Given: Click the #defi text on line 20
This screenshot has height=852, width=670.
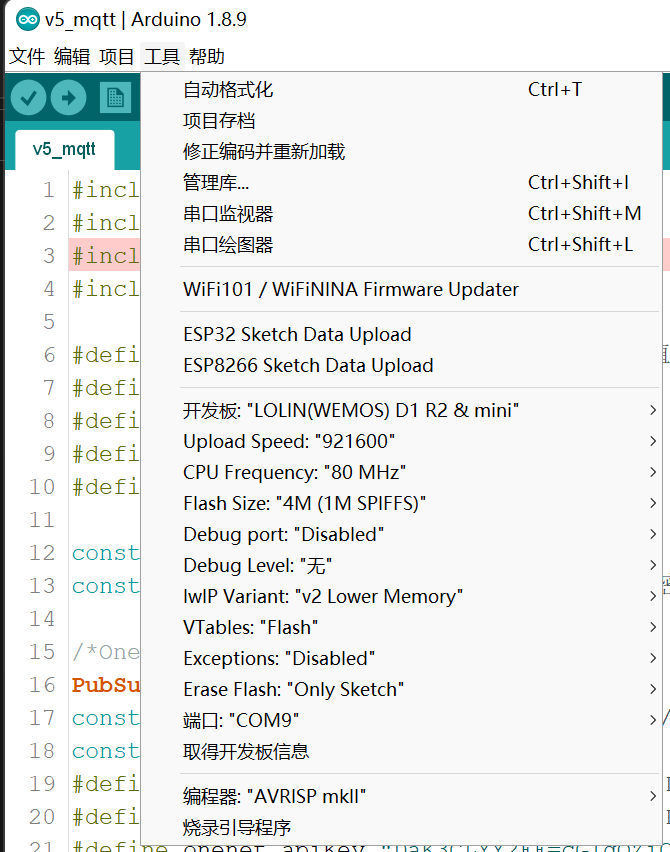Looking at the screenshot, I should 105,817.
